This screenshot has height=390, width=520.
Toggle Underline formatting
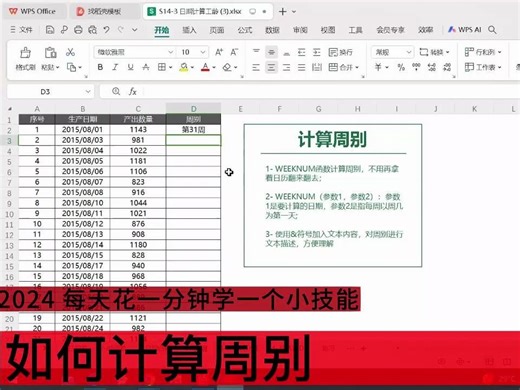[130, 67]
